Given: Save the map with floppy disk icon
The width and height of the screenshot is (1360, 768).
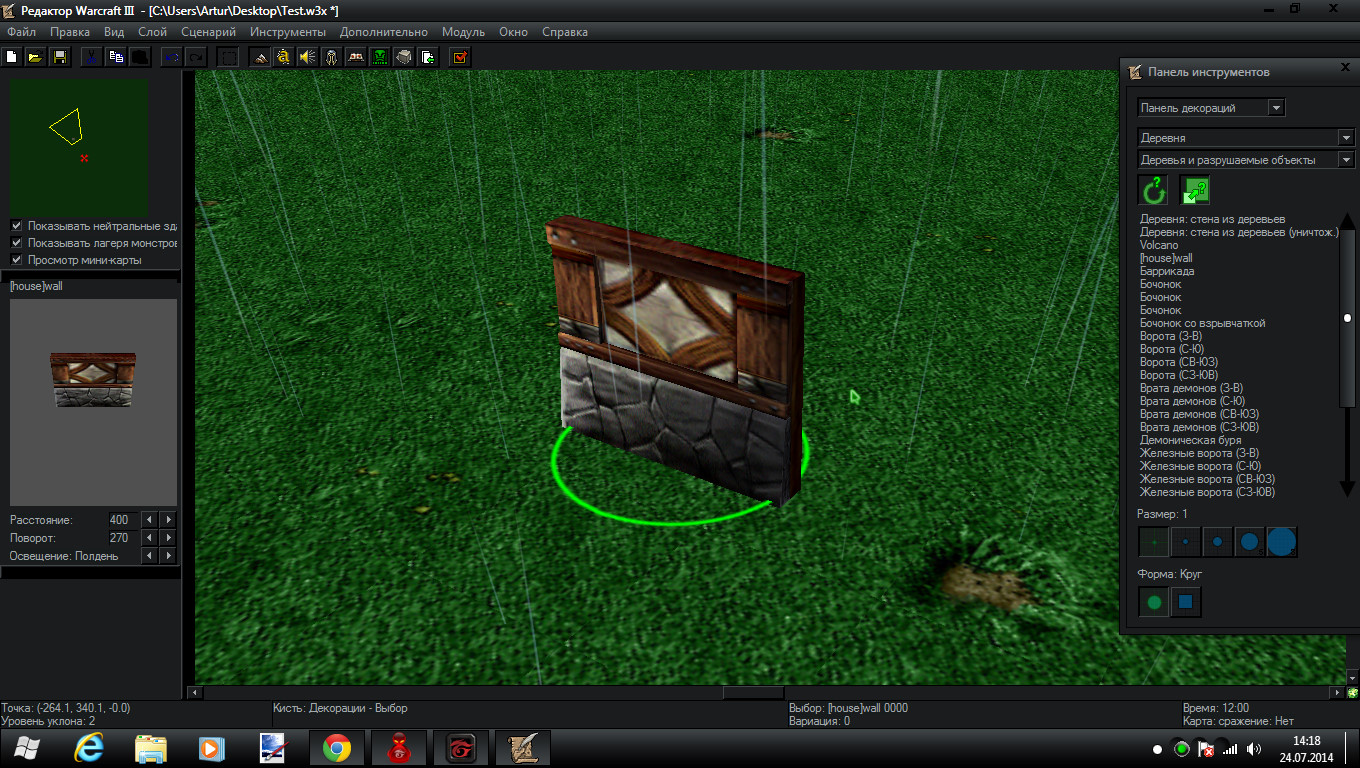Looking at the screenshot, I should pyautogui.click(x=59, y=57).
